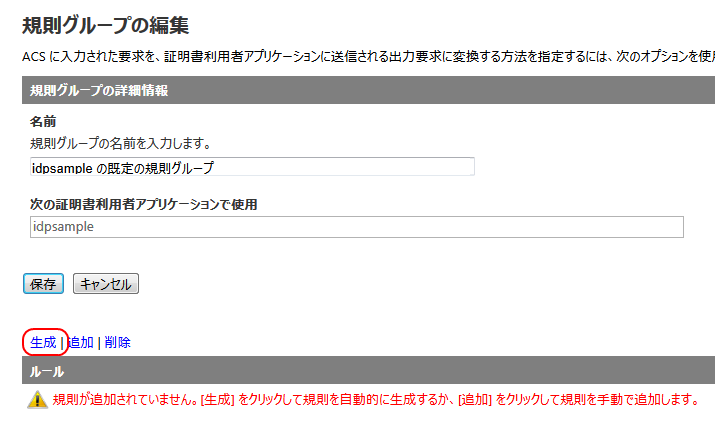Click the 削除 (Delete) link
Viewport: 715px width, 435px height.
click(117, 342)
